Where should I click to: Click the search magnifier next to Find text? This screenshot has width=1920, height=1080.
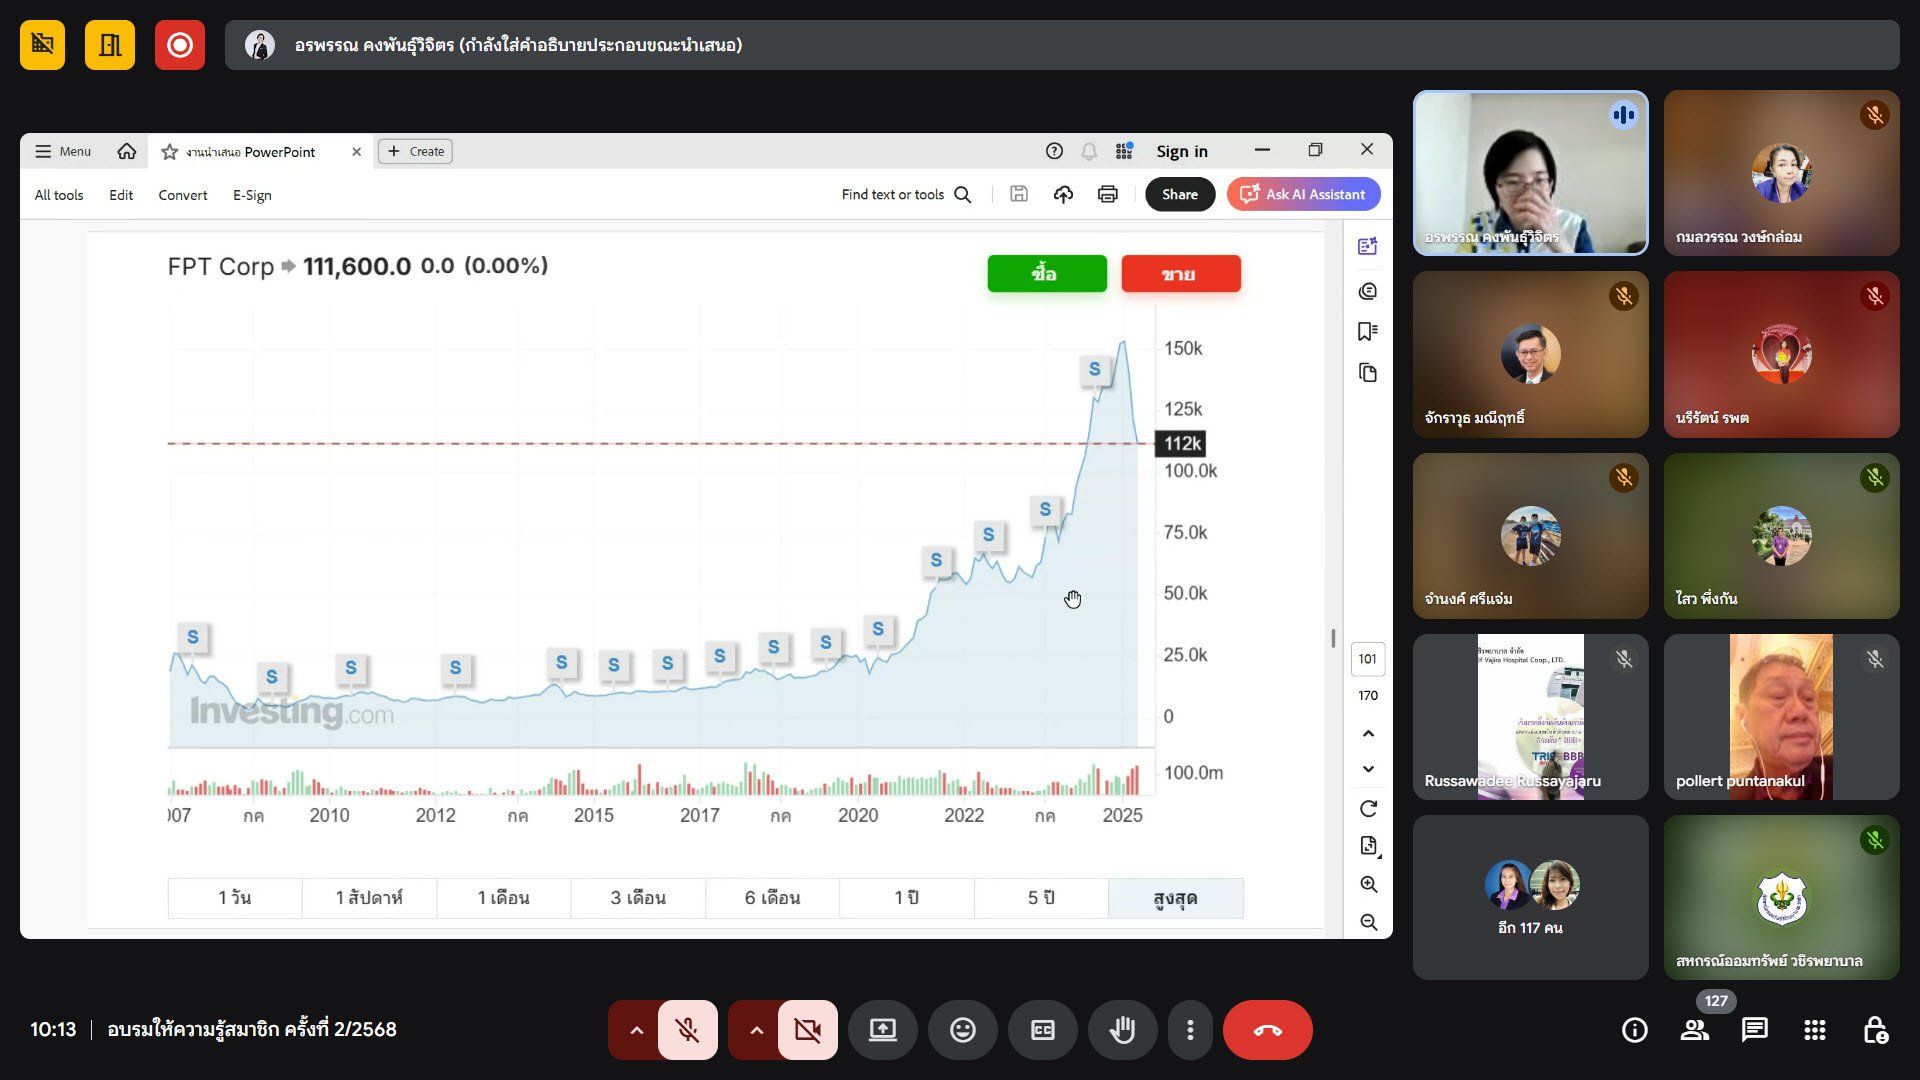point(963,195)
